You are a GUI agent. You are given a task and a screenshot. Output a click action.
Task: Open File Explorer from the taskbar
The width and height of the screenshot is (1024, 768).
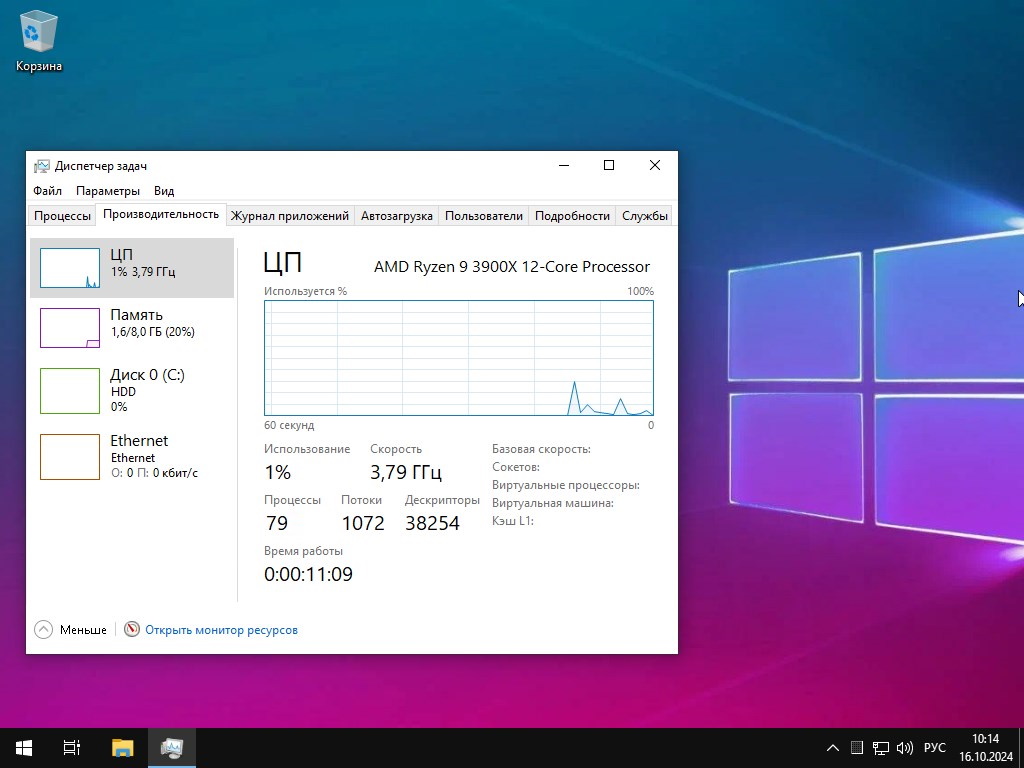click(x=122, y=748)
